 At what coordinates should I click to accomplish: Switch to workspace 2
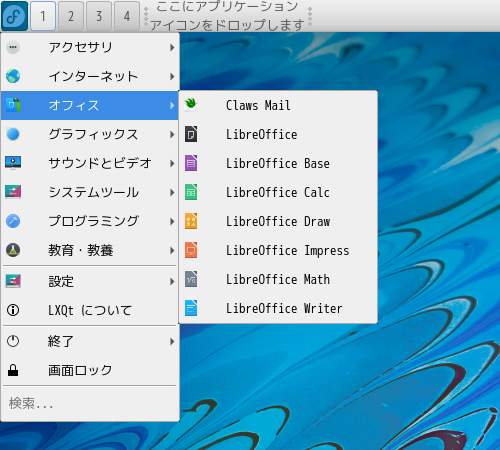(71, 16)
